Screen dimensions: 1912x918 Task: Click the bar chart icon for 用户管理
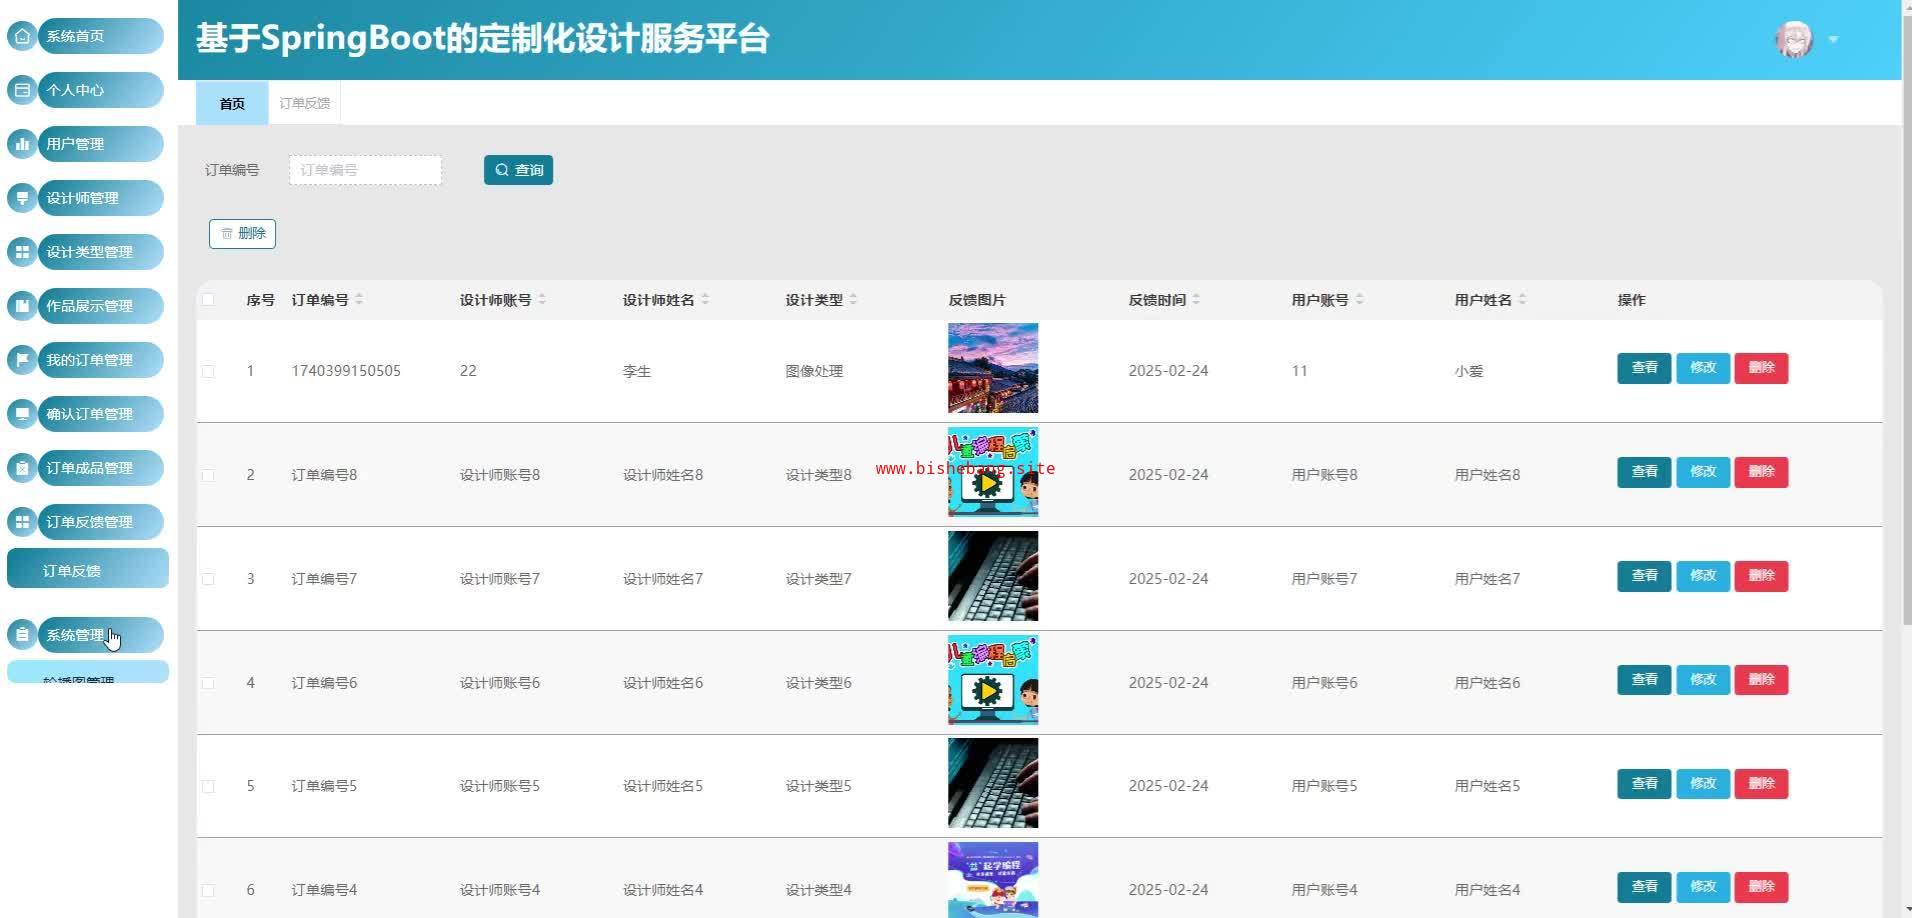(22, 144)
